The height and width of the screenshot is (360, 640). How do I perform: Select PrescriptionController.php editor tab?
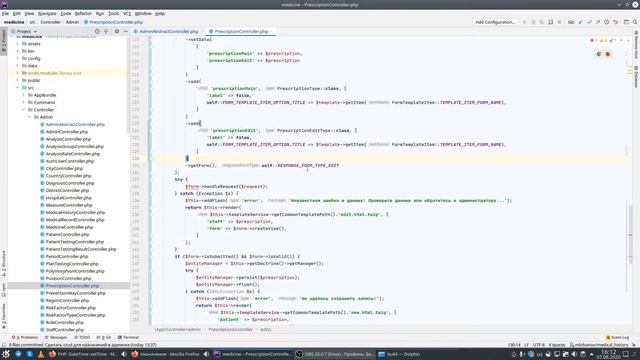click(241, 31)
